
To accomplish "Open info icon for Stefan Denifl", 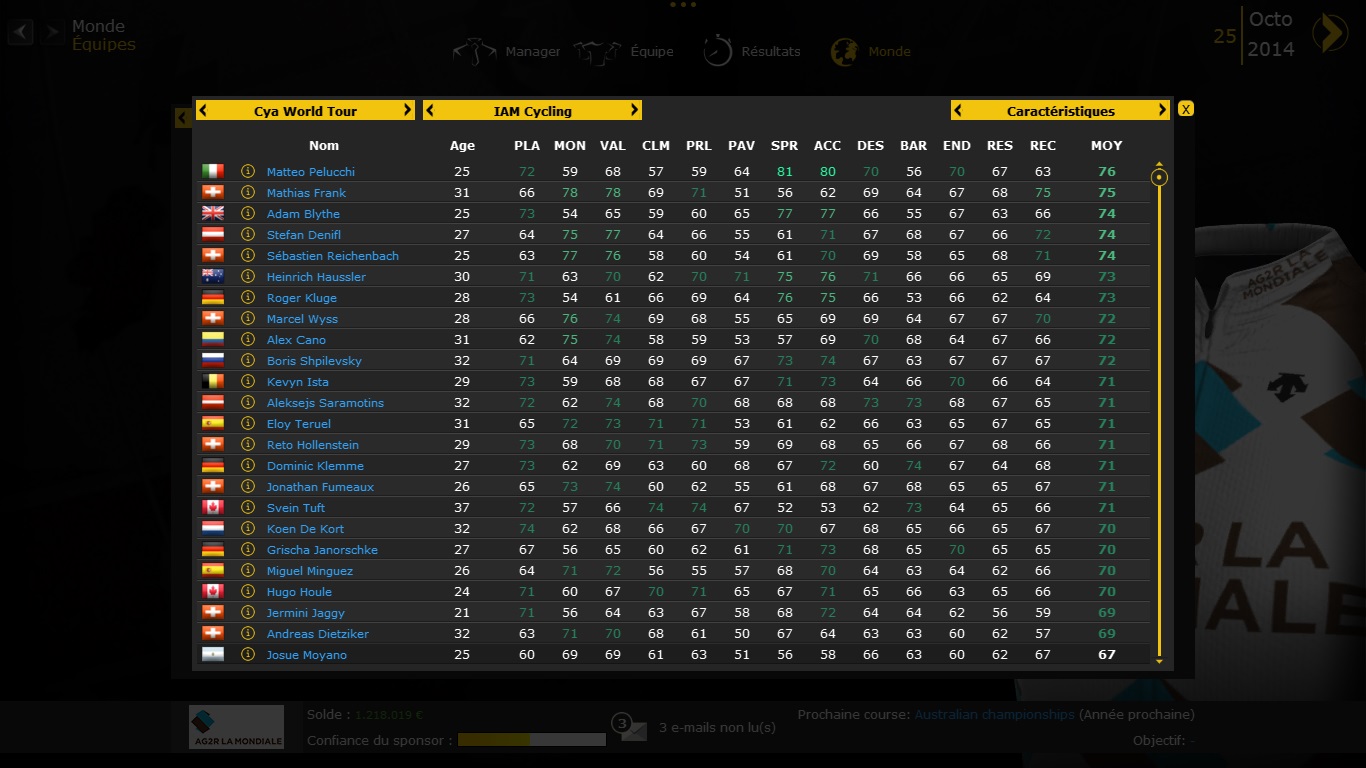I will [x=248, y=234].
